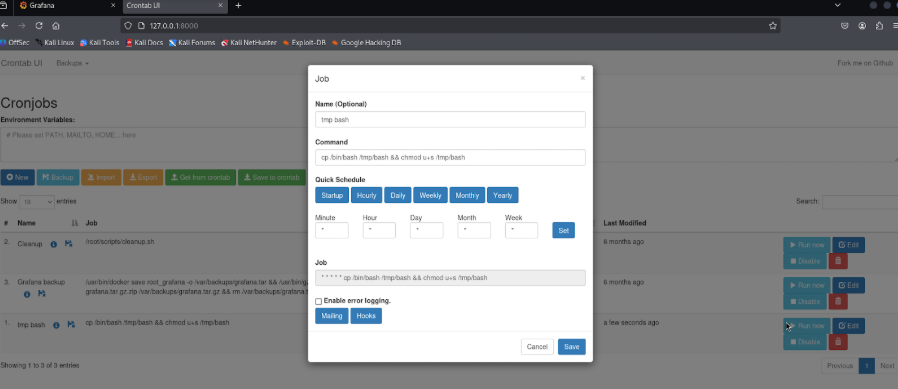
Task: Disable the tmp bash job
Action: [x=805, y=342]
